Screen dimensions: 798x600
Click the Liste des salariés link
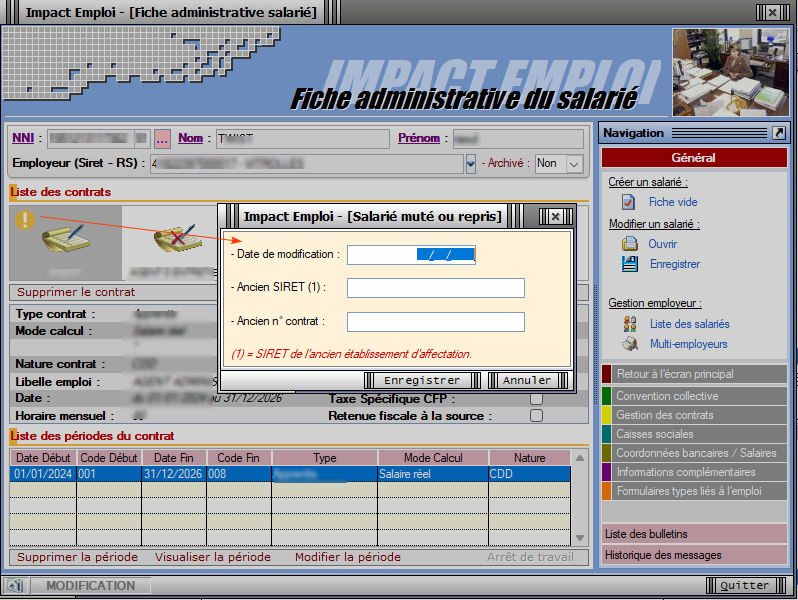[x=690, y=324]
